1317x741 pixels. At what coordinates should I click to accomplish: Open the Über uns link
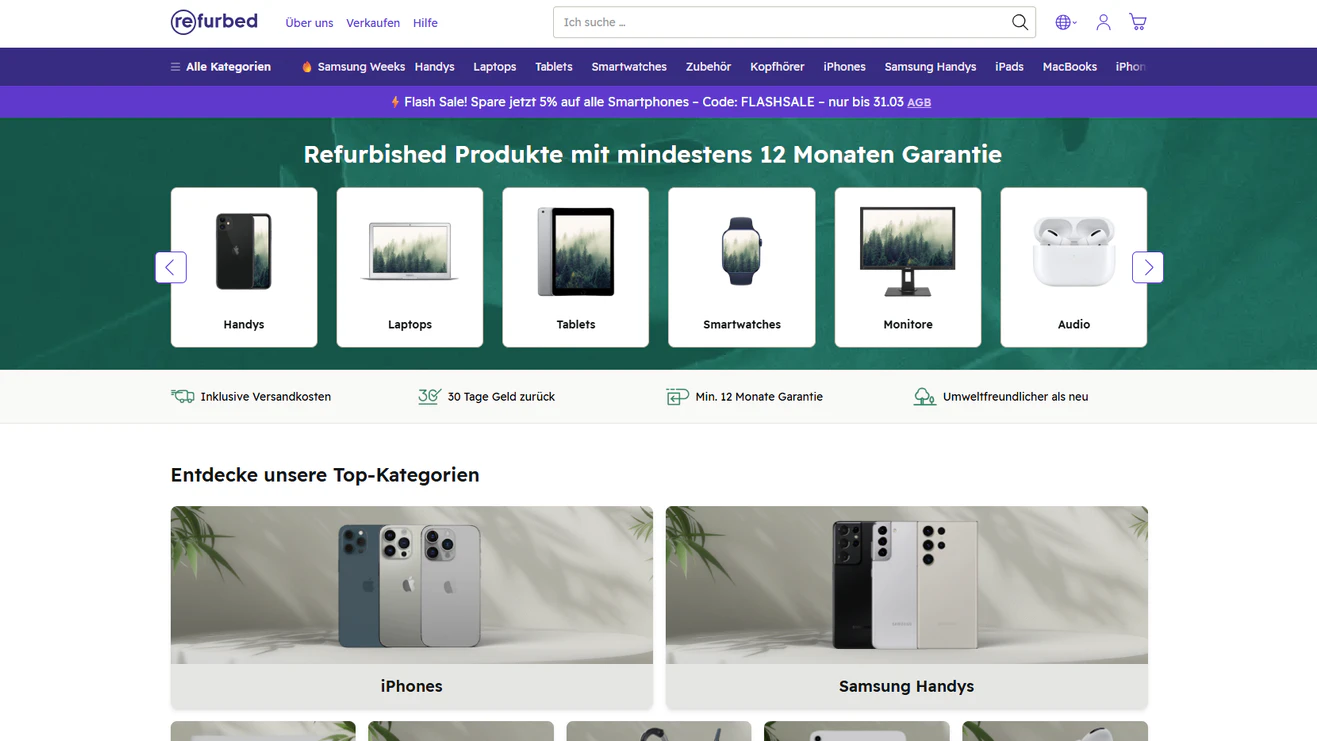pos(309,23)
